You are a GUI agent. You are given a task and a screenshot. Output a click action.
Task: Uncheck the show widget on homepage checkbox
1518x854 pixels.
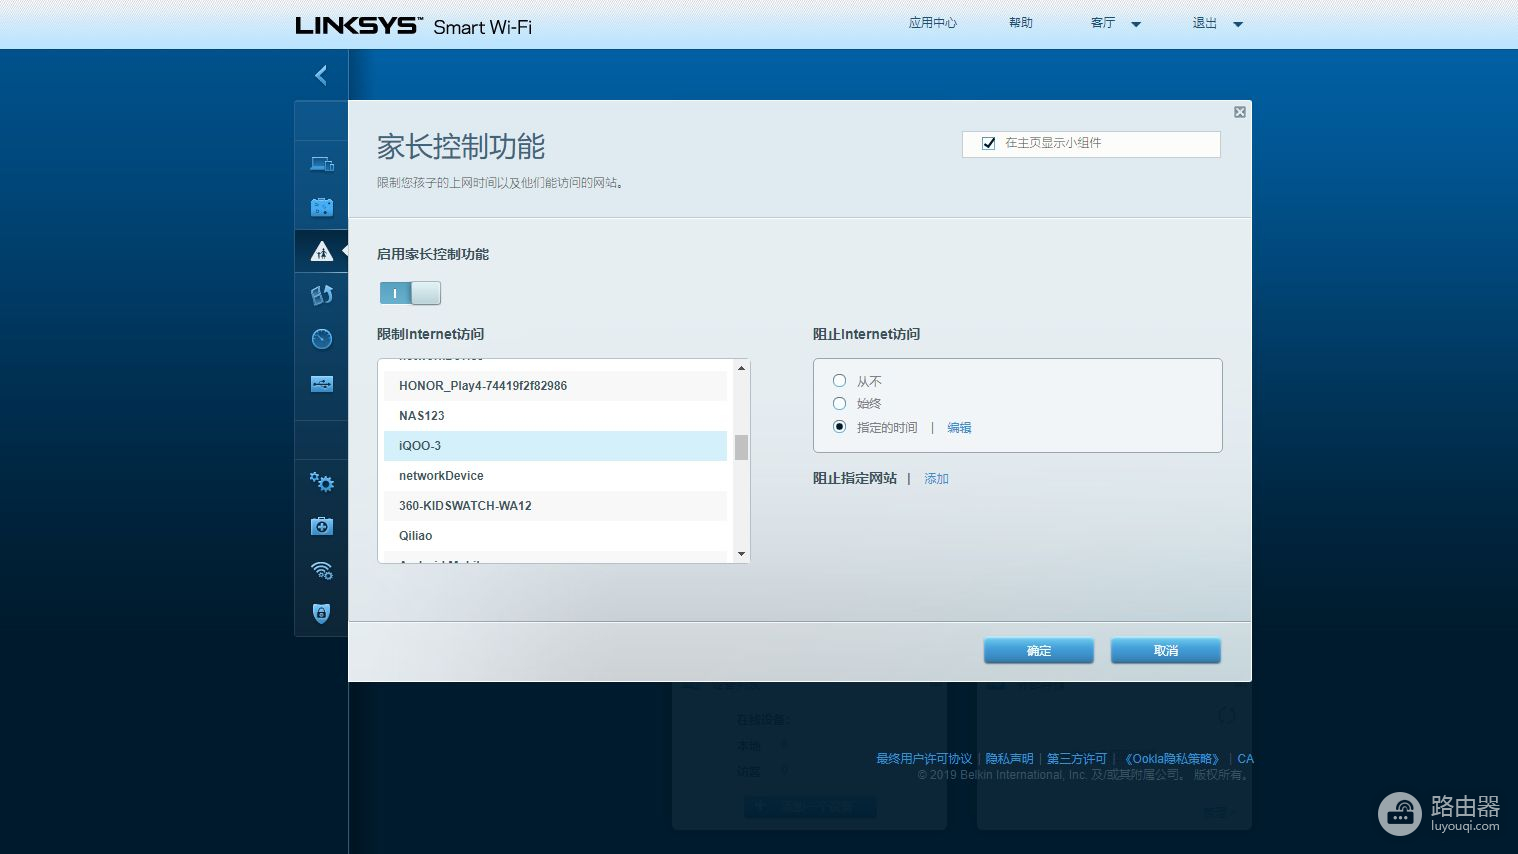tap(989, 143)
